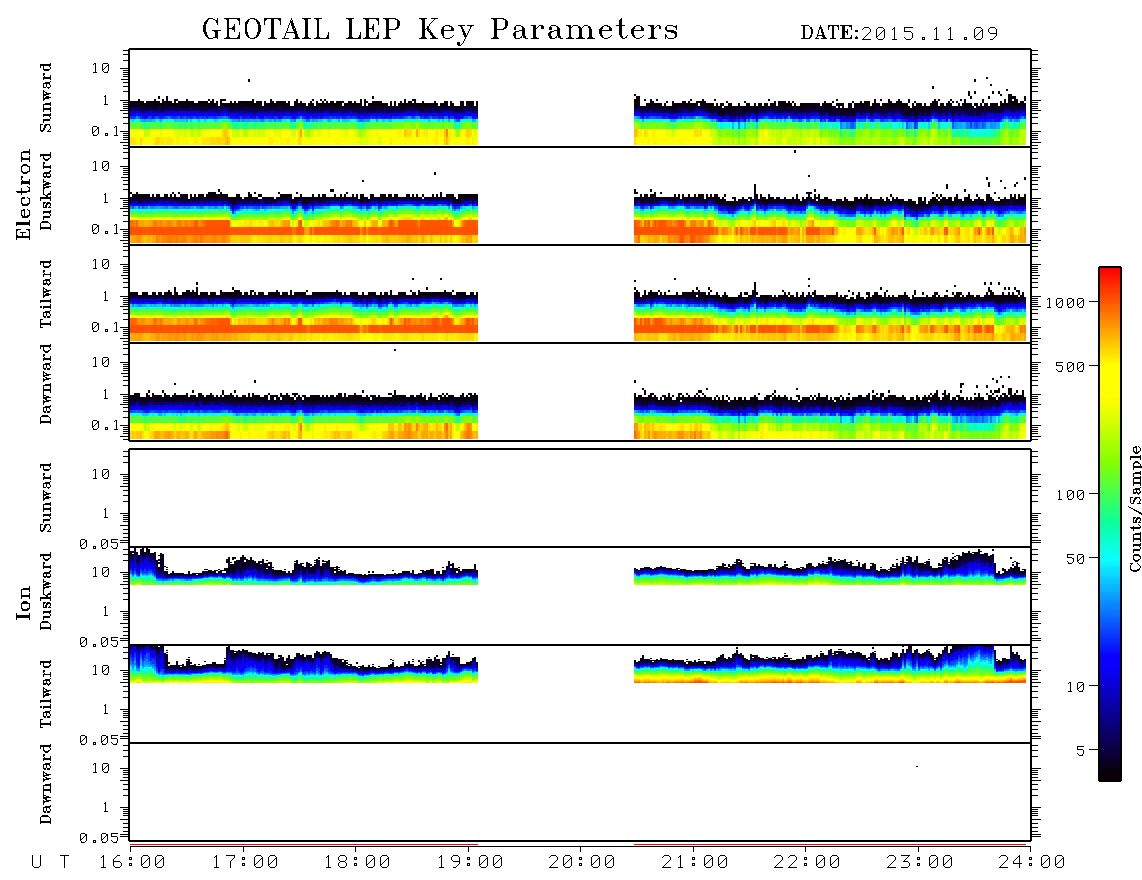Image resolution: width=1142 pixels, height=880 pixels.
Task: Click the '0.05' tick of the Ion Sunward panel
Action: 98,543
